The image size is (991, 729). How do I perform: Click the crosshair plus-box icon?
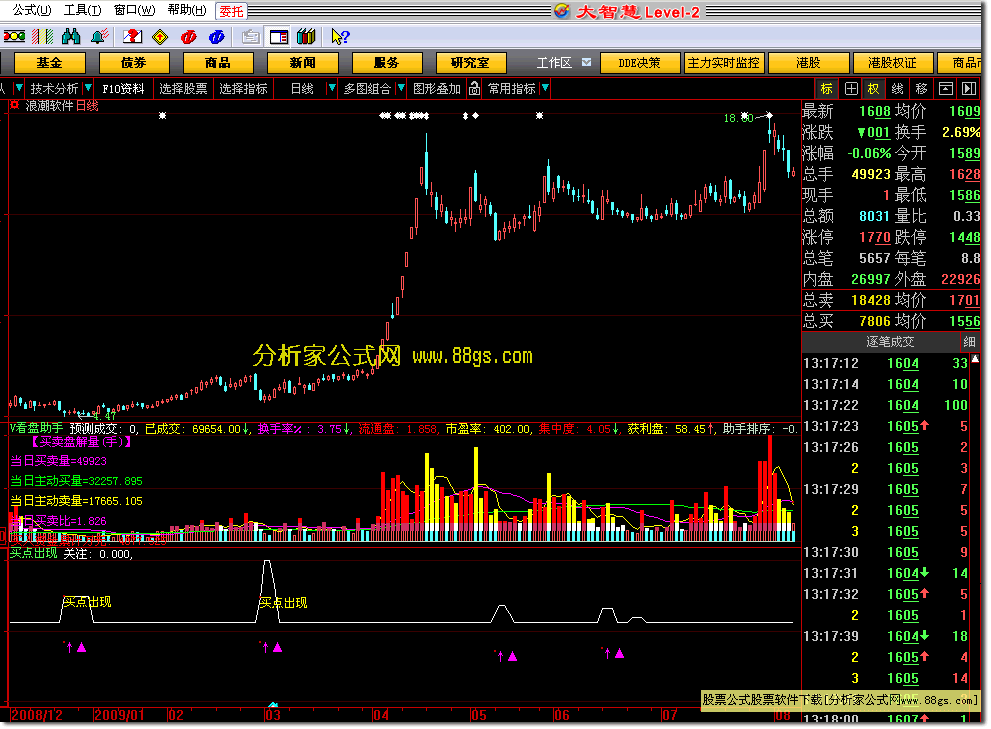point(851,89)
